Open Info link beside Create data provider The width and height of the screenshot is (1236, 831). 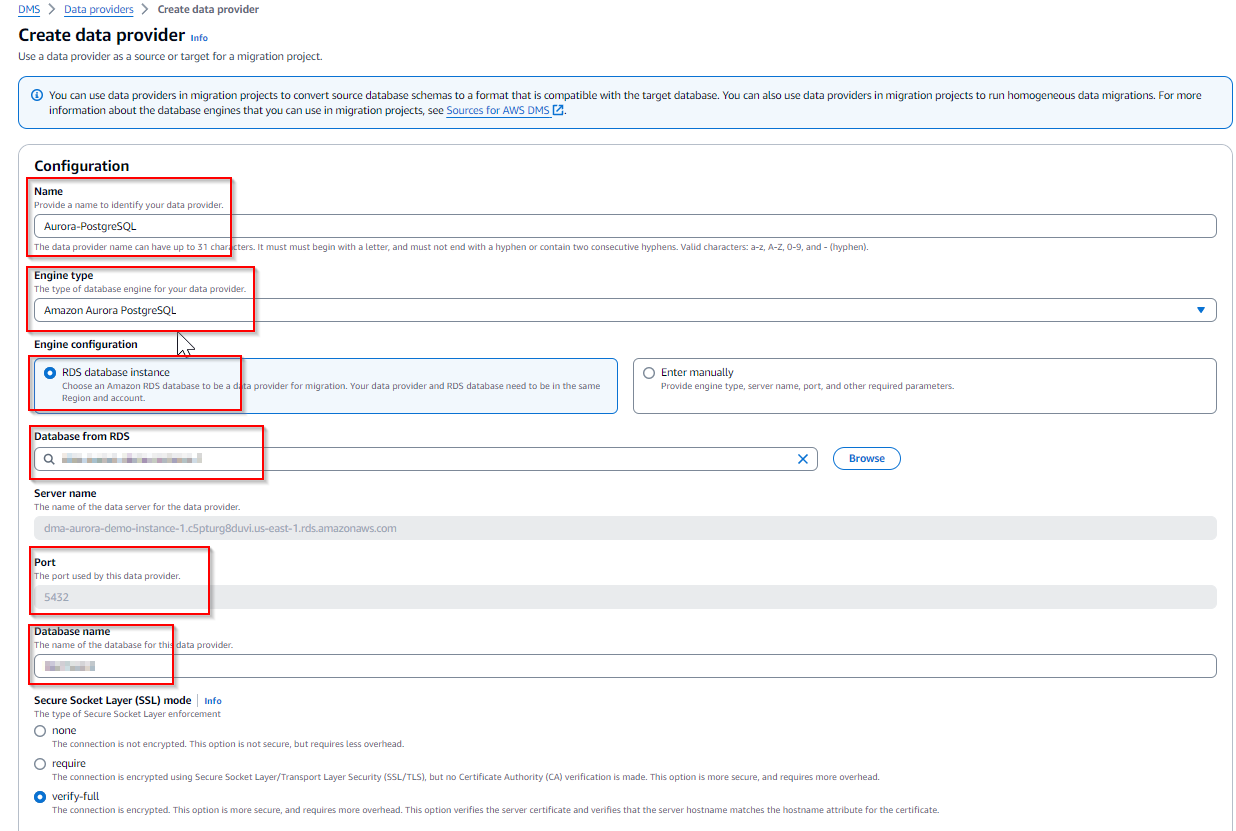(199, 38)
